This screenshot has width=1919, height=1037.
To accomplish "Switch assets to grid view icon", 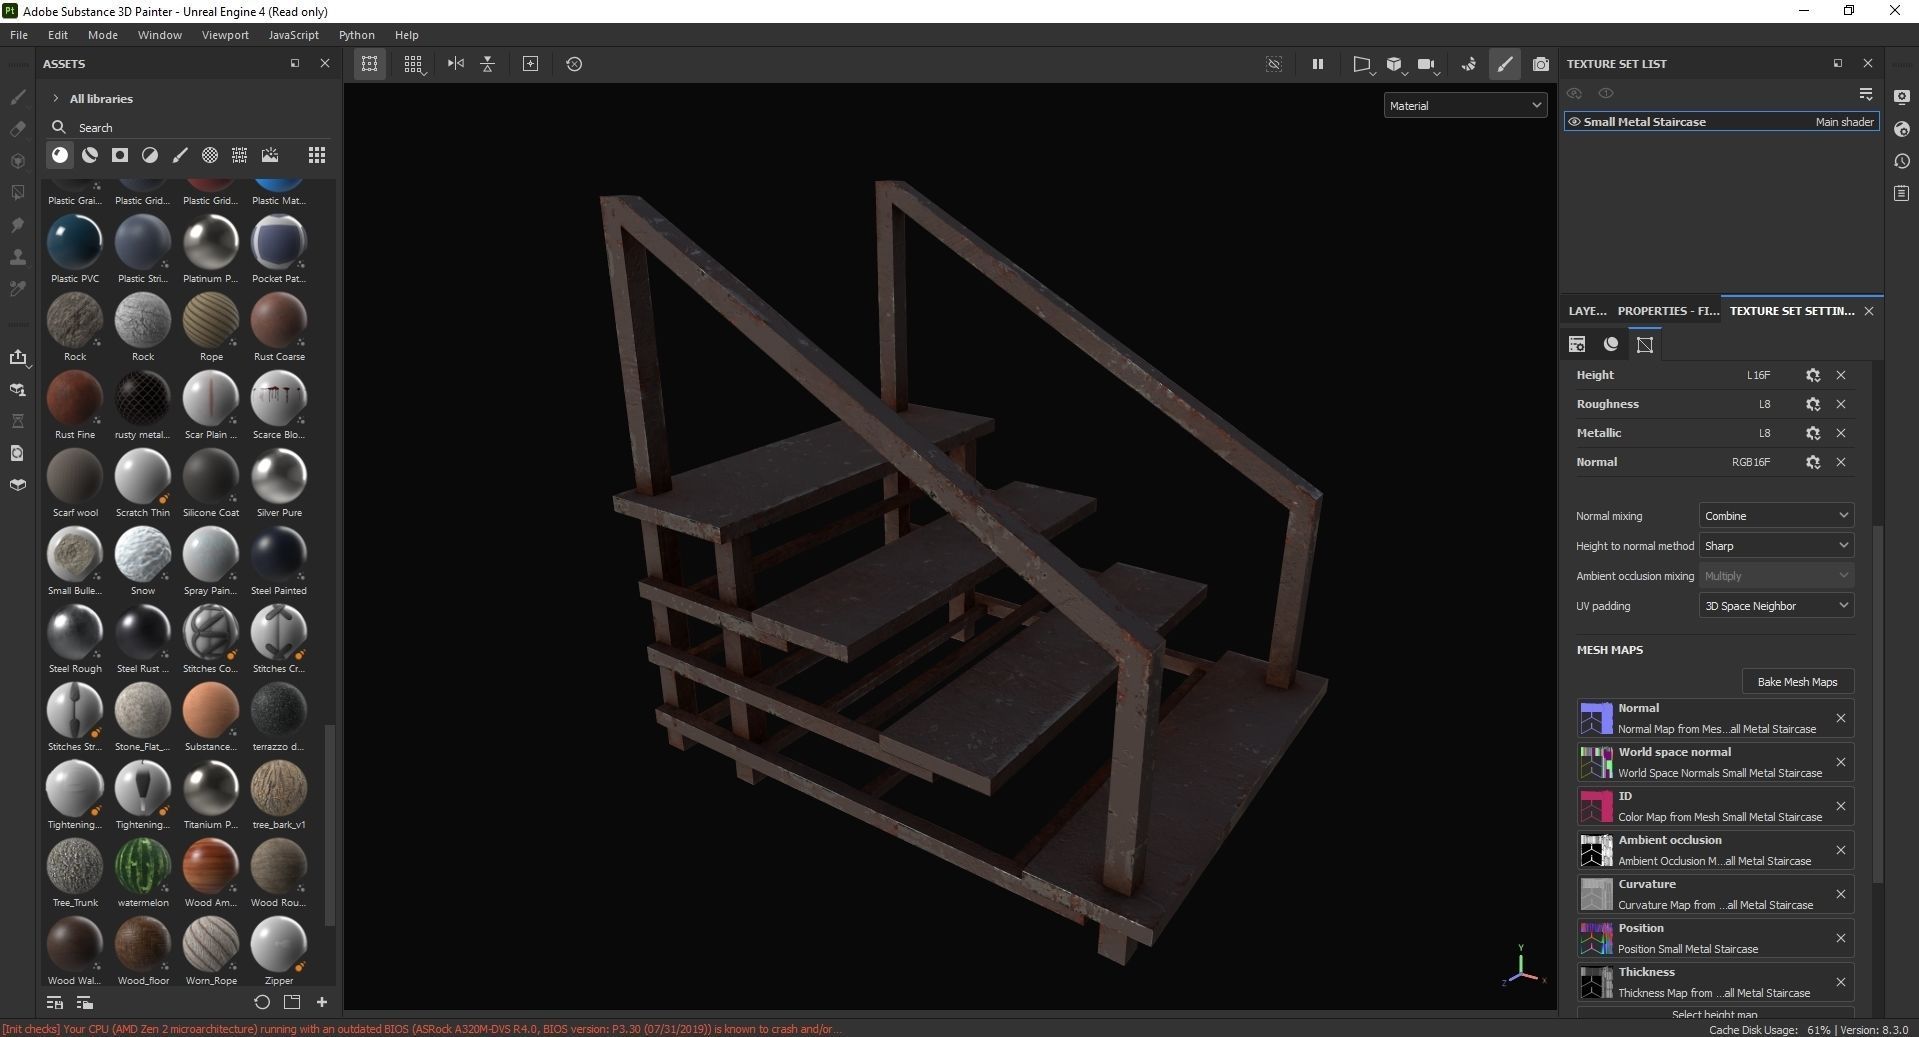I will point(317,155).
